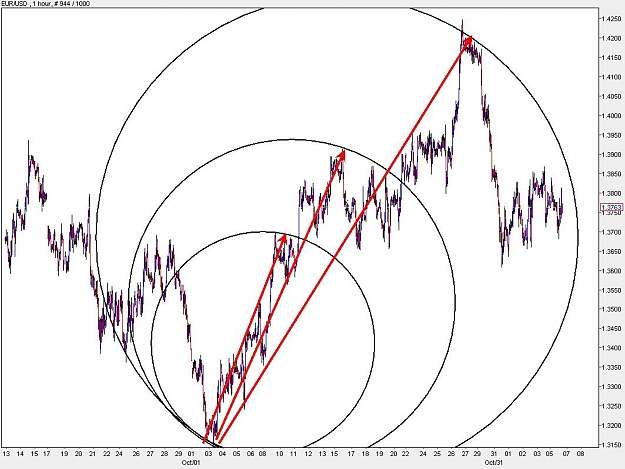
Task: Click the EUR/USD 1 hour chart title
Action: tap(45, 4)
